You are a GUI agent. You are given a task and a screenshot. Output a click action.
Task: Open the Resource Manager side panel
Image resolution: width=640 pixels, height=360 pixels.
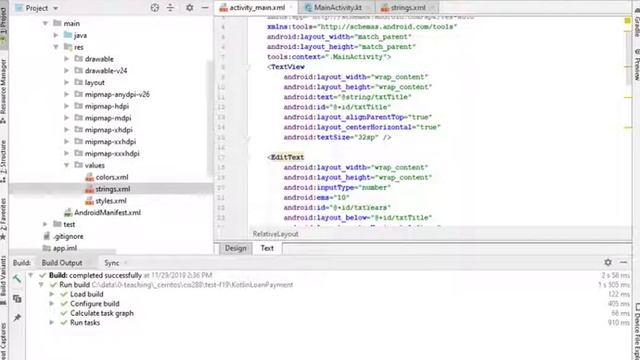3,91
